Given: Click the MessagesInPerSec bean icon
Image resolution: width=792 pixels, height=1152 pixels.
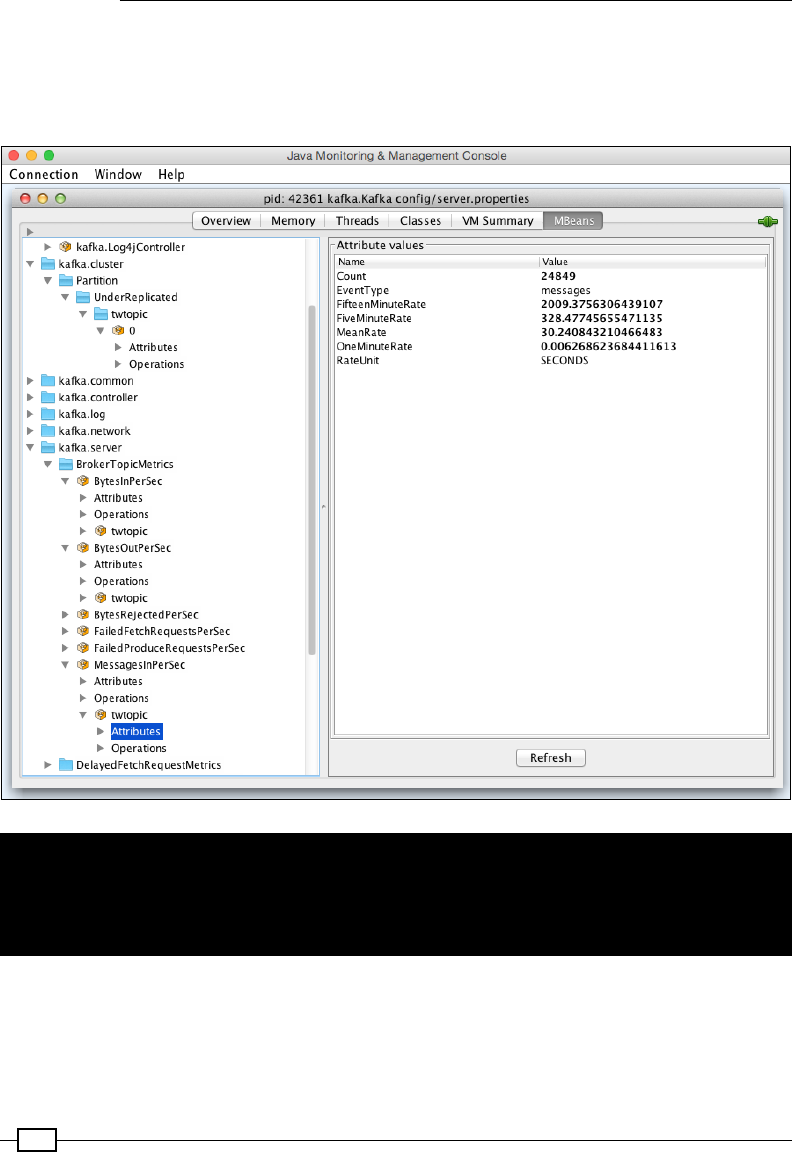Looking at the screenshot, I should (x=83, y=665).
